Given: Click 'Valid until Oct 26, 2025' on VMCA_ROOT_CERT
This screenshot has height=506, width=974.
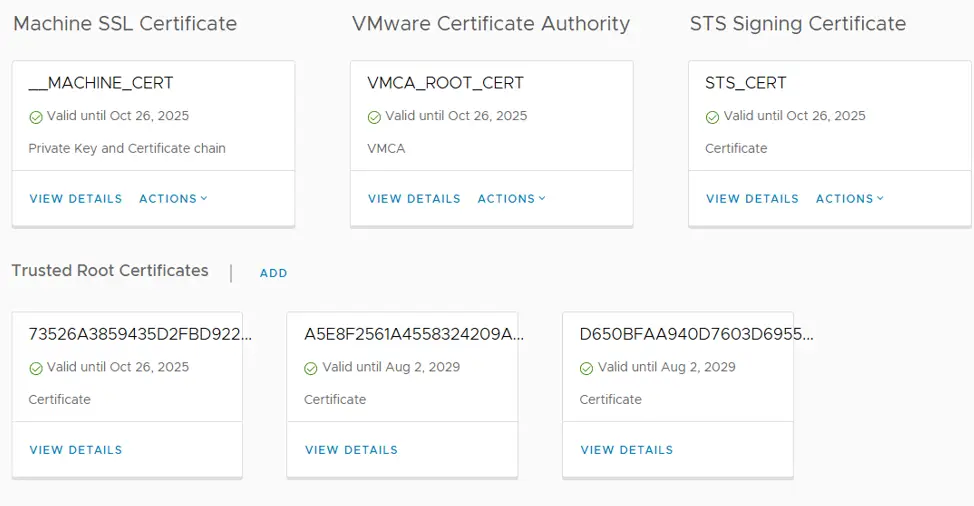Looking at the screenshot, I should pos(456,115).
